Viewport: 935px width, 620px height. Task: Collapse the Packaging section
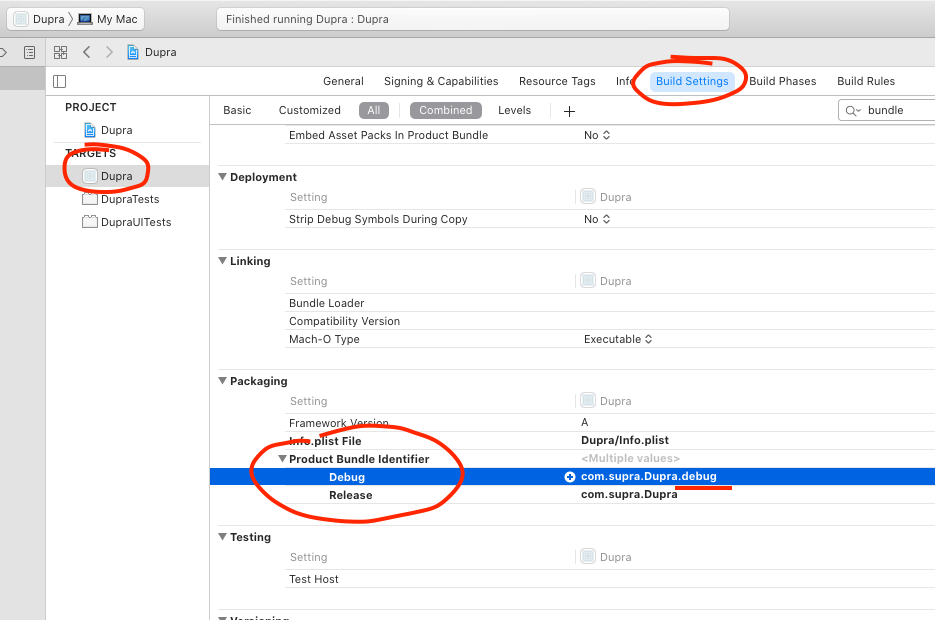tap(222, 381)
